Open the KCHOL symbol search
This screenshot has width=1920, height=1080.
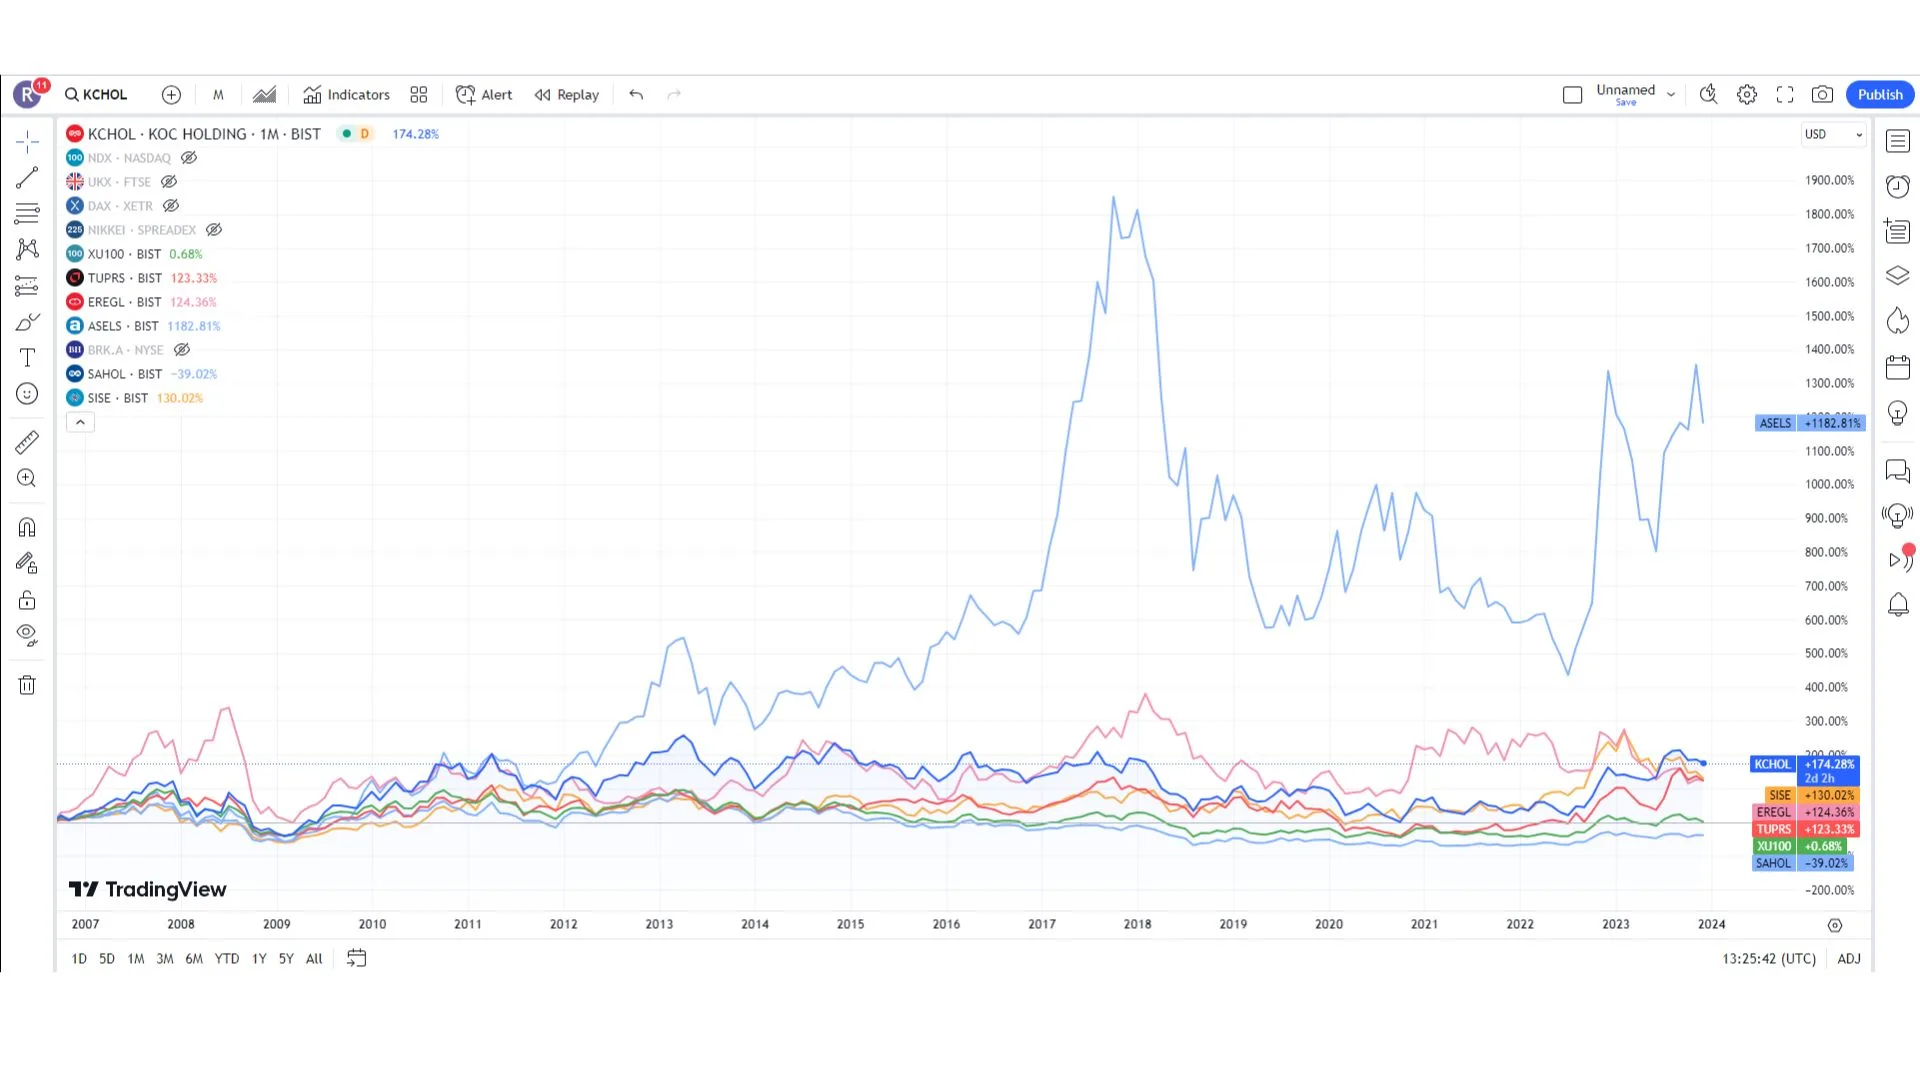tap(96, 95)
